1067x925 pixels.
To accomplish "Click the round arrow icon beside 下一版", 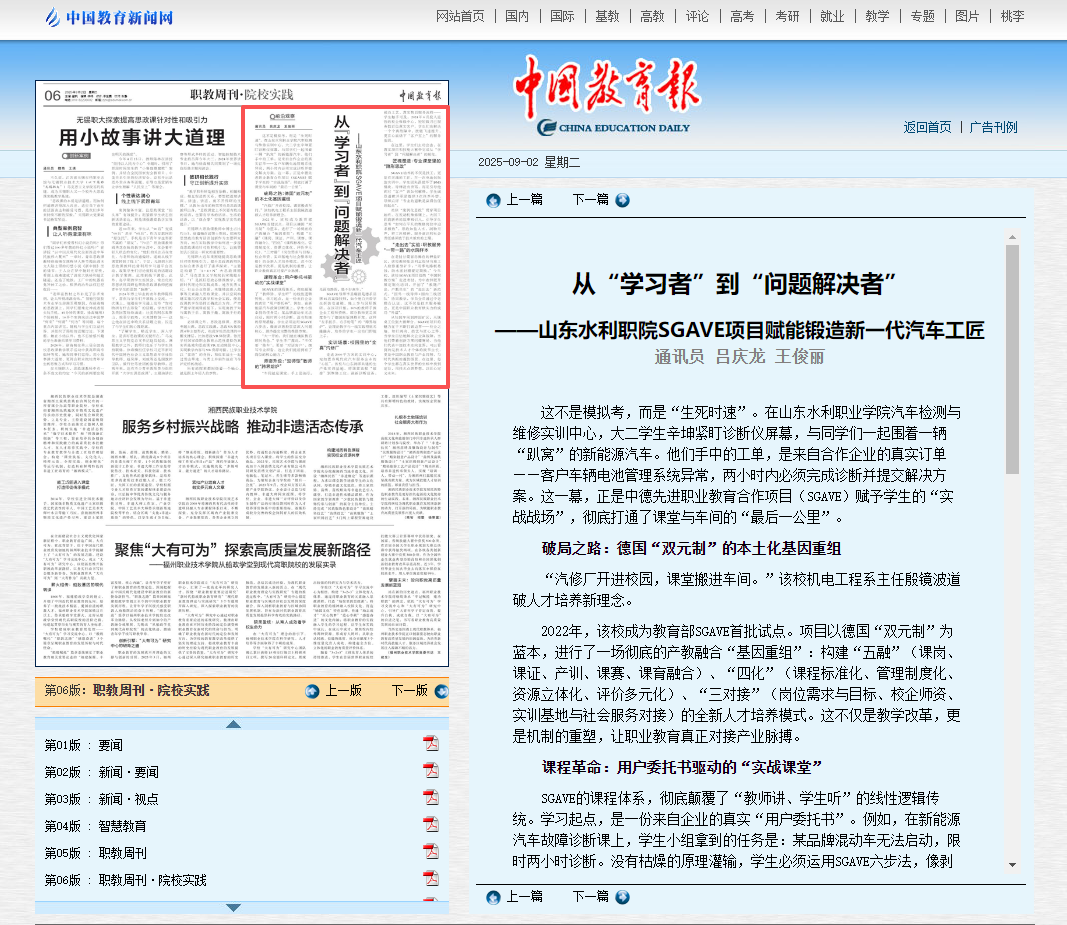I will [440, 691].
